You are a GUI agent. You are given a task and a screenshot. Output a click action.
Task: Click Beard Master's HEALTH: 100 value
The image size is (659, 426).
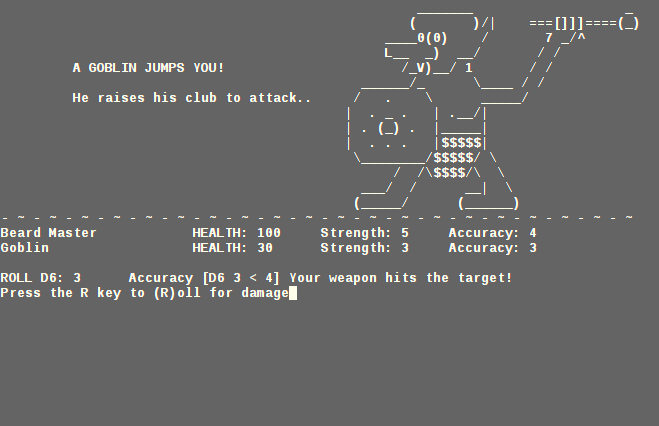point(237,233)
